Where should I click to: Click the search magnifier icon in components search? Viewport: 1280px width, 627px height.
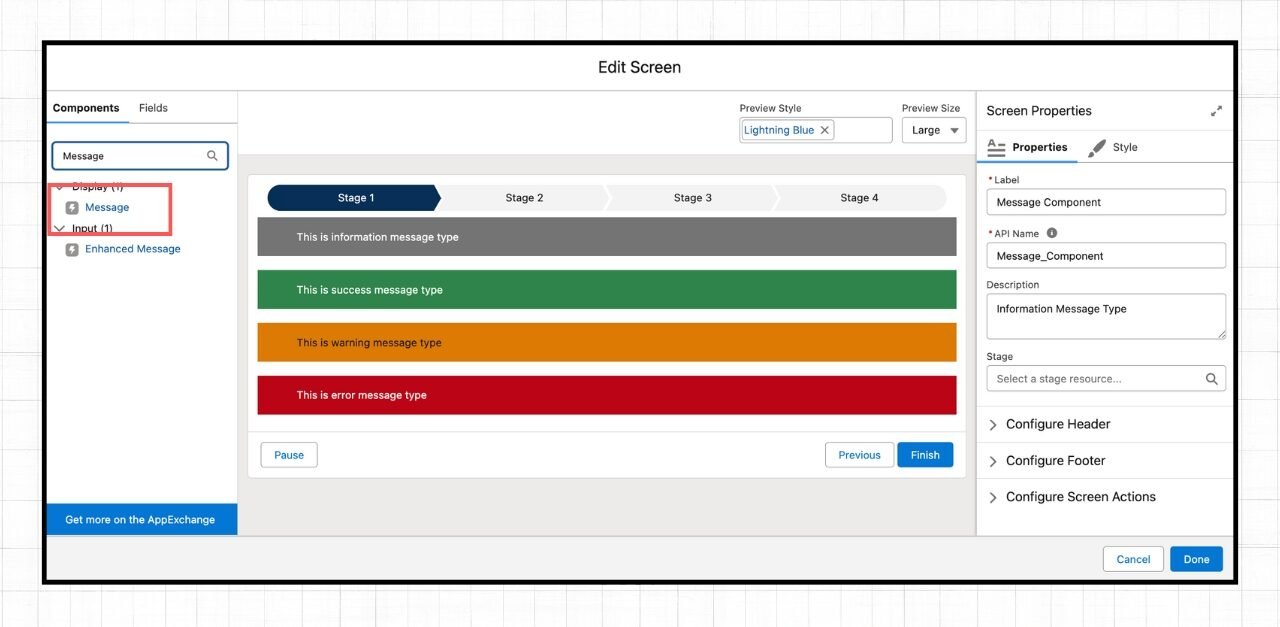[x=212, y=156]
